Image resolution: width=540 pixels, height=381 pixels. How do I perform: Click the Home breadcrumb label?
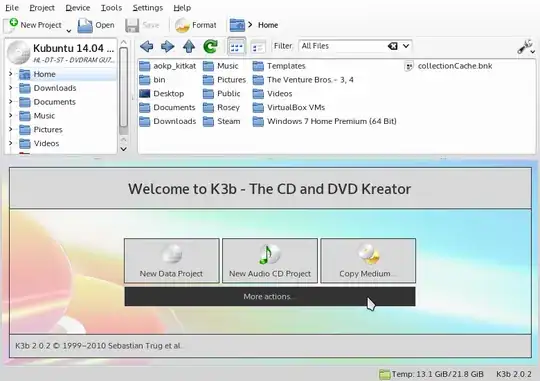[x=268, y=25]
